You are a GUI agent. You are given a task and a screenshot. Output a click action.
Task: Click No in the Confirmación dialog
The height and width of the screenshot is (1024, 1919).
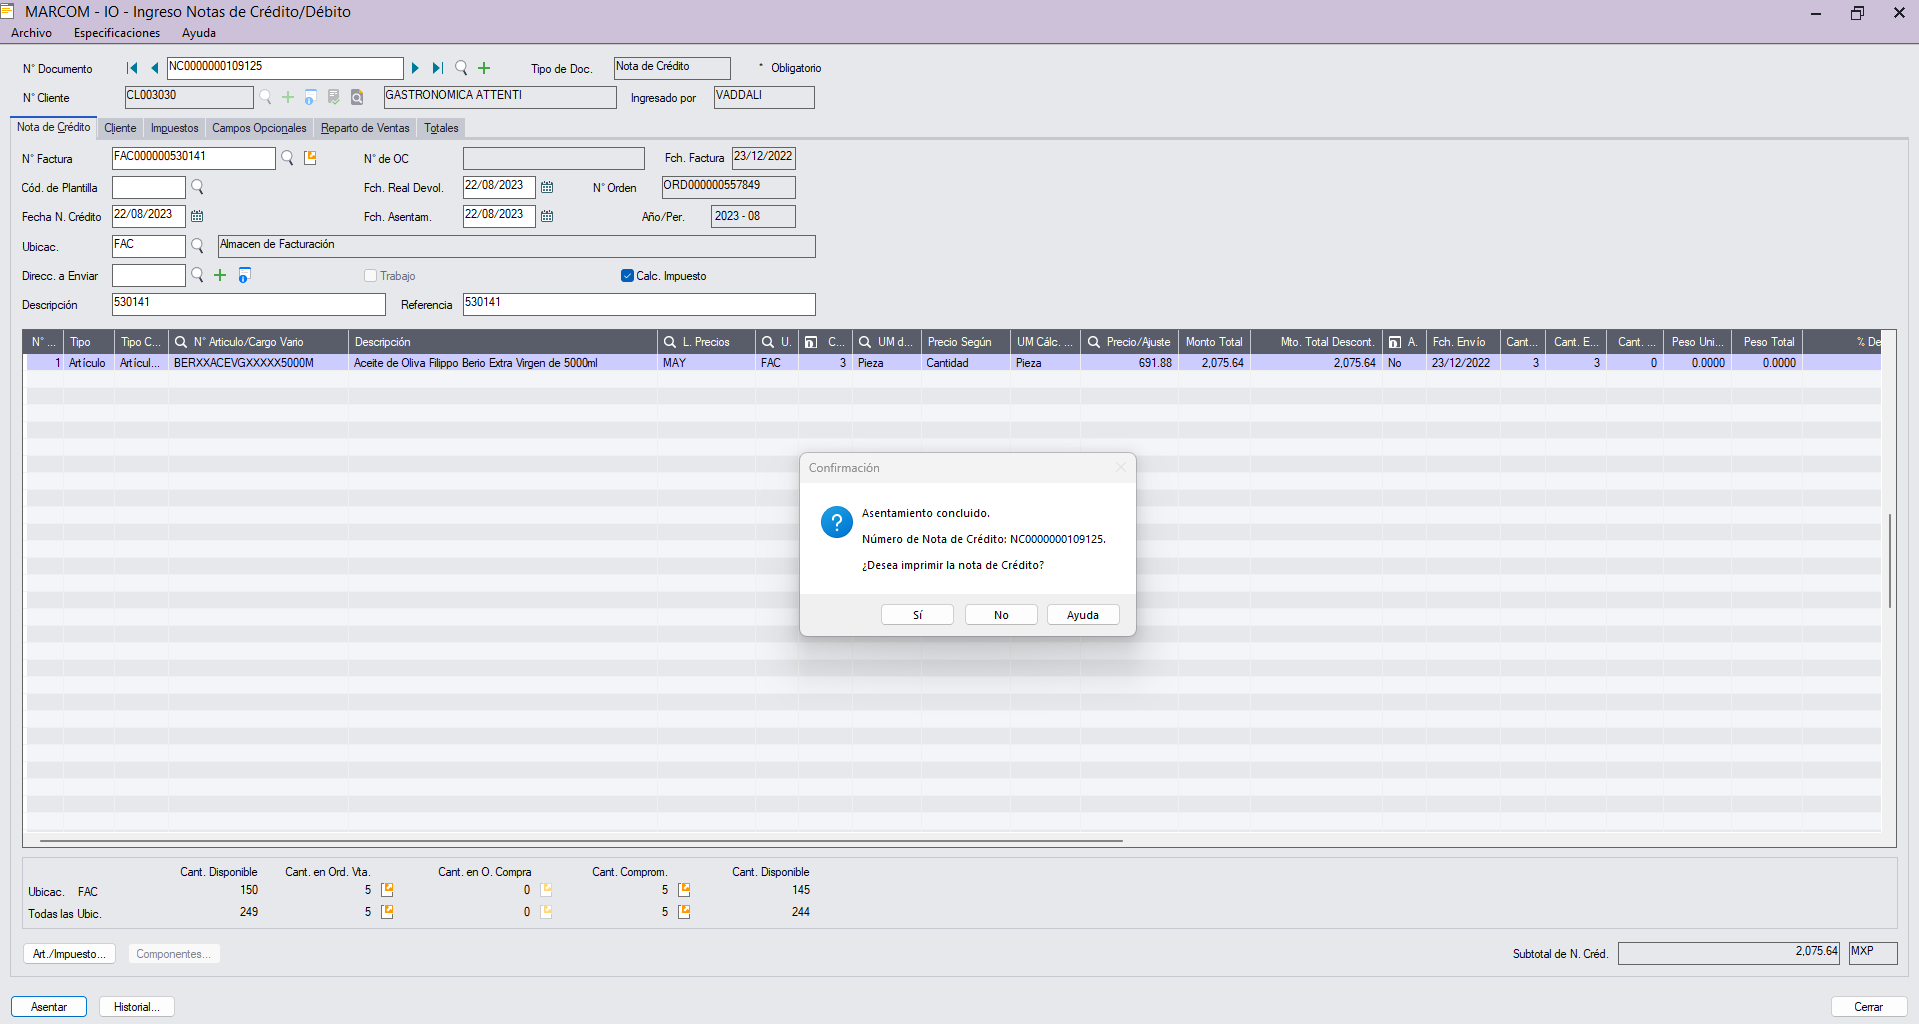point(1000,615)
